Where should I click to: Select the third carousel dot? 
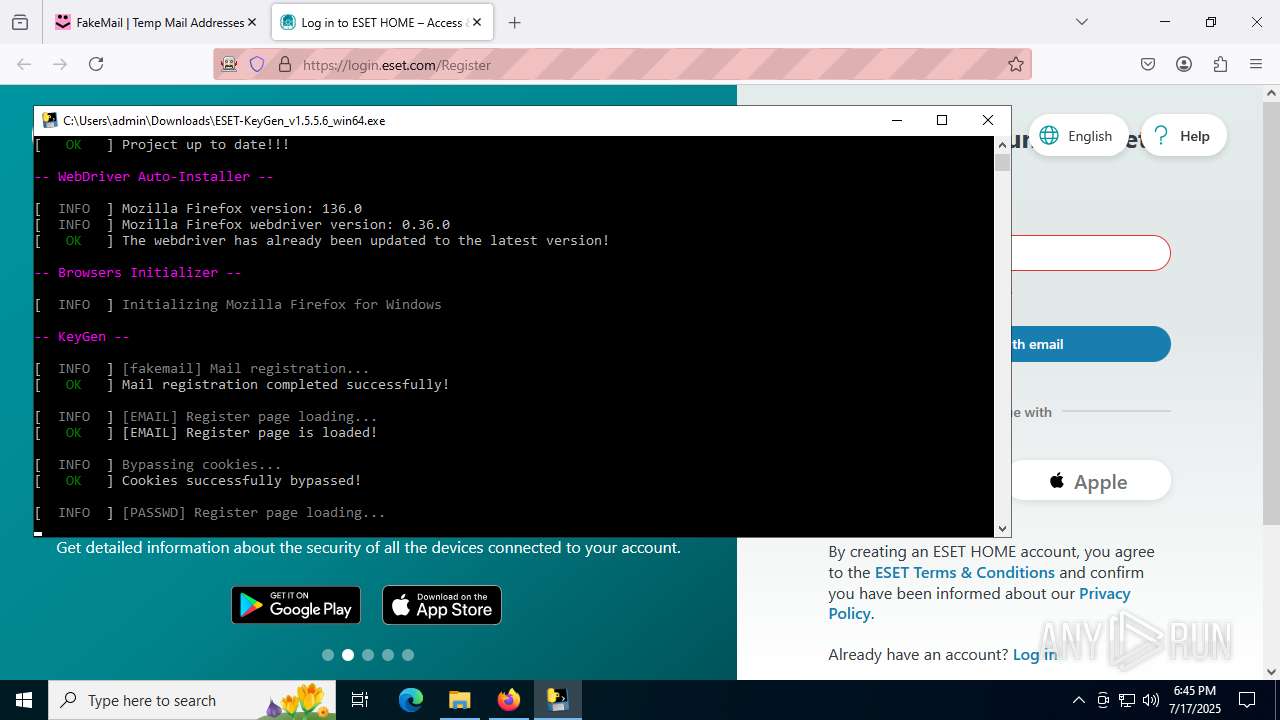click(x=368, y=655)
